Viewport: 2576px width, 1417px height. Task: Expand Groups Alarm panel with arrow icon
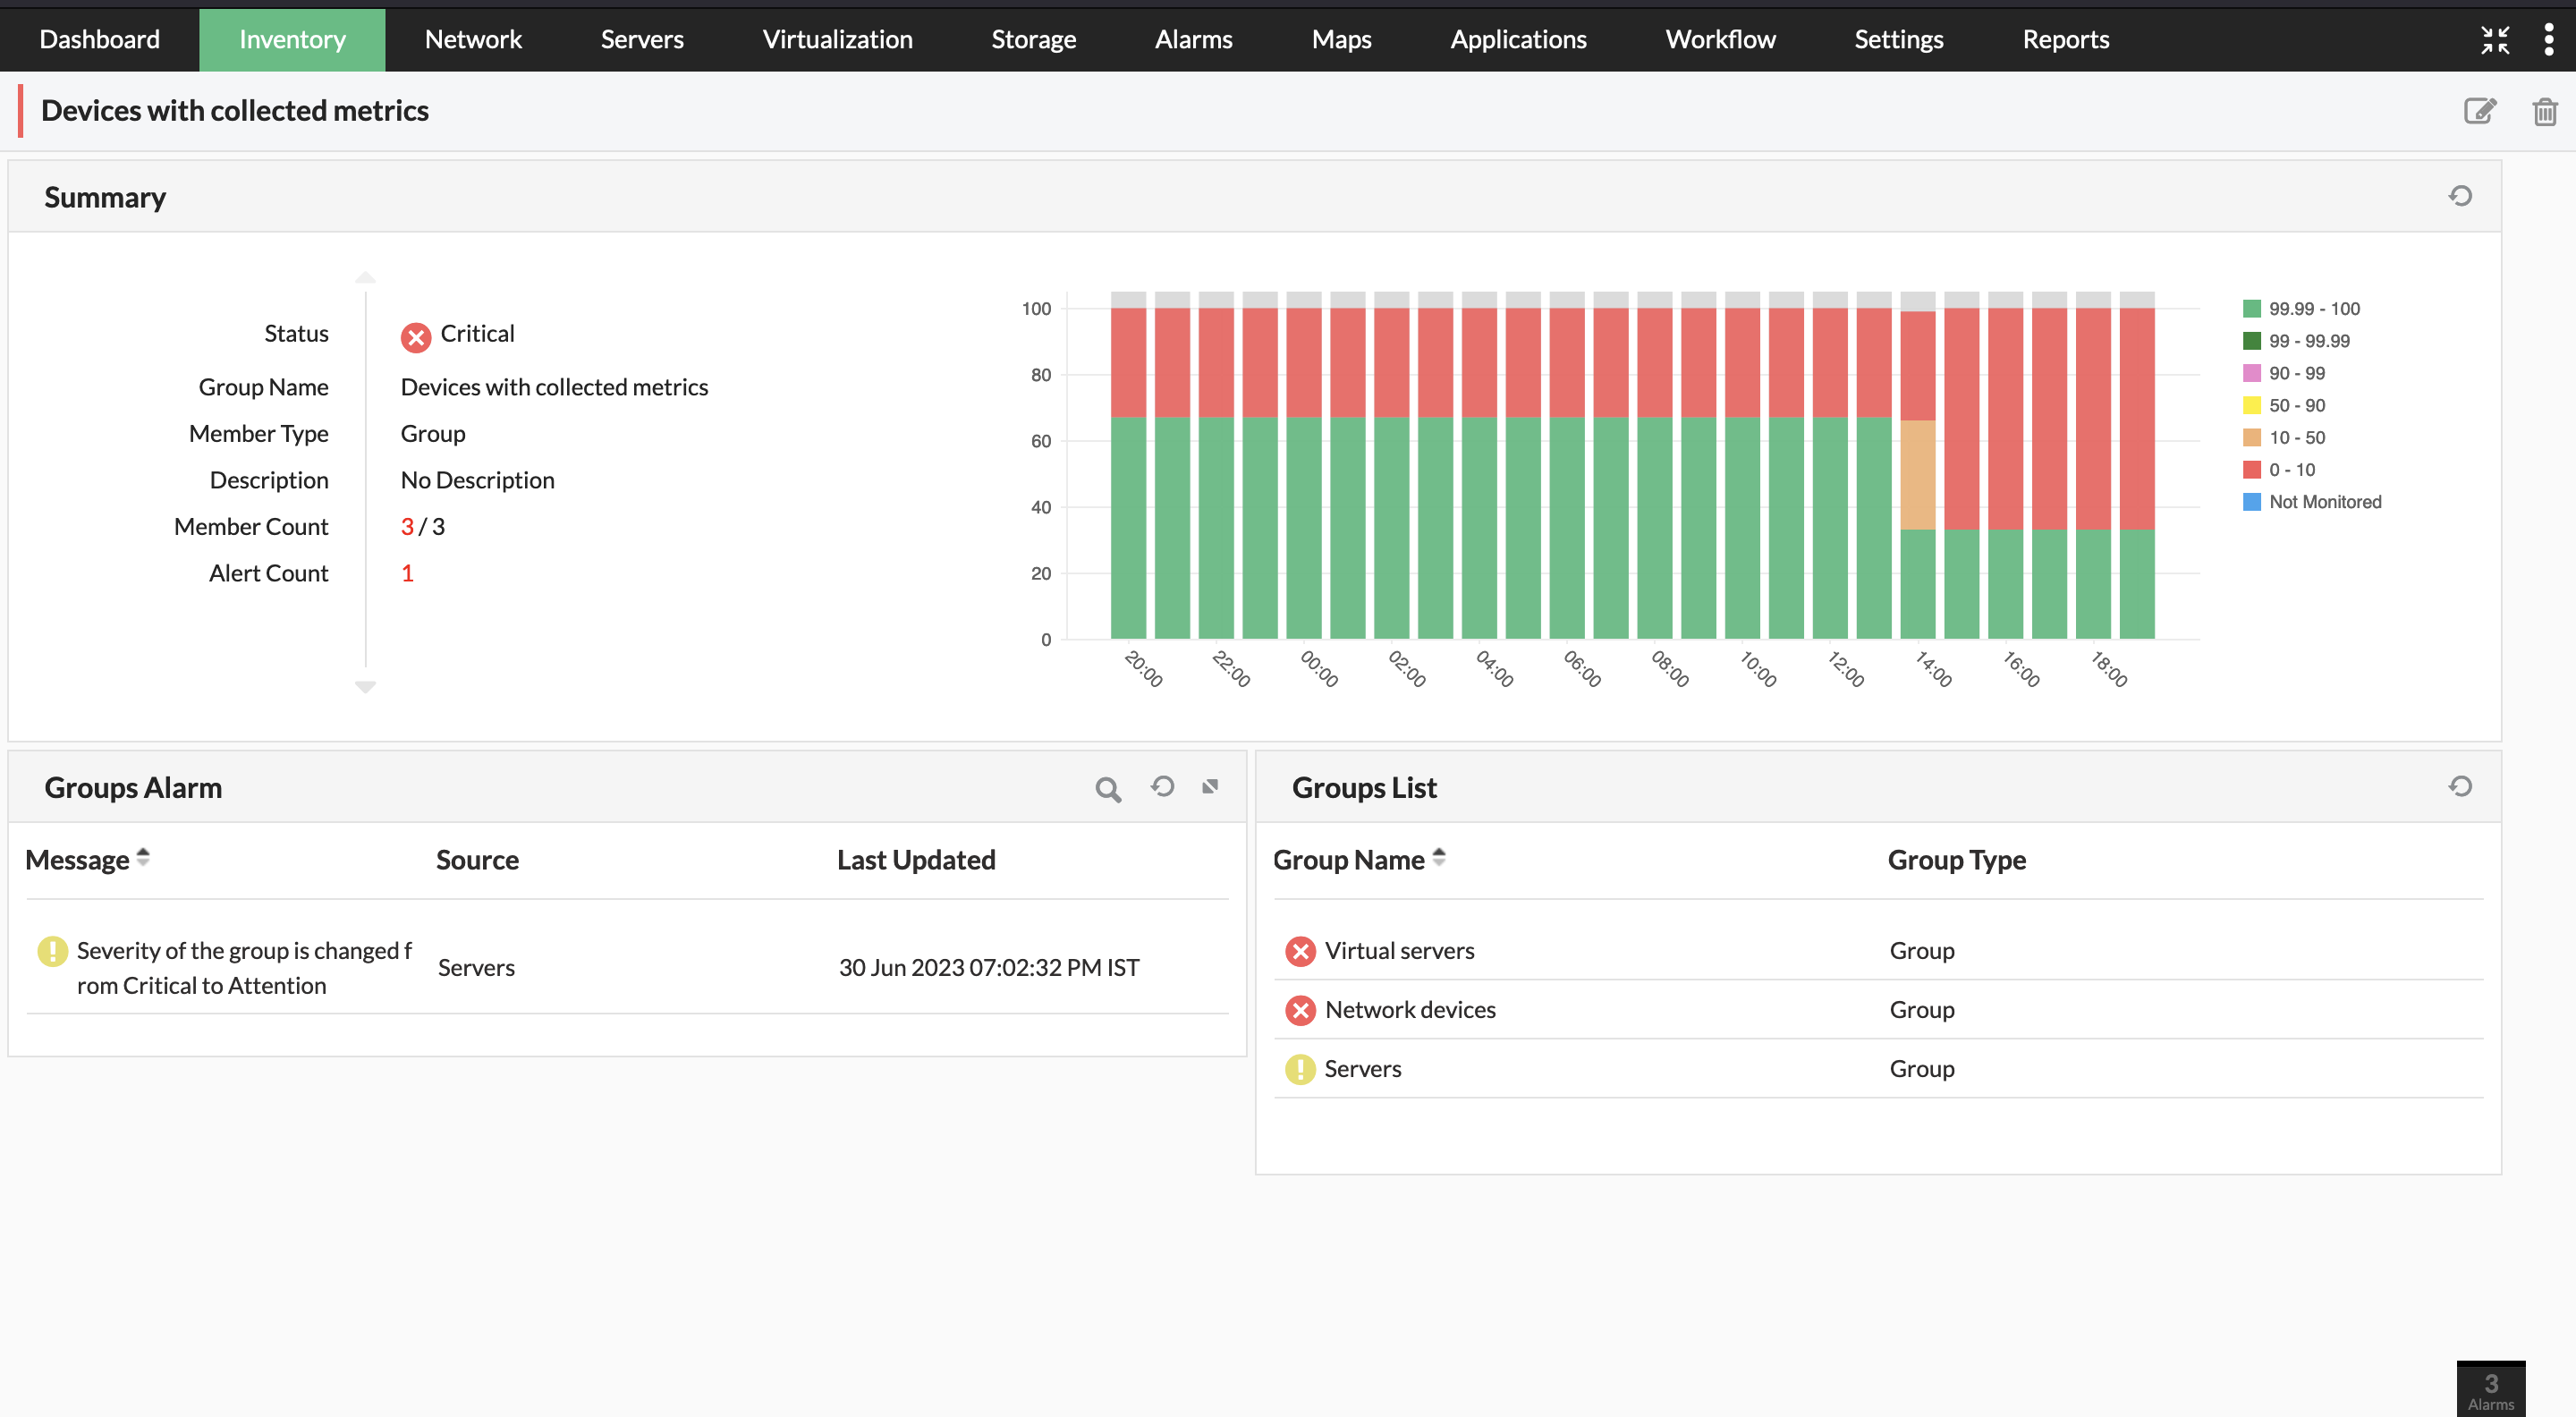(1210, 787)
